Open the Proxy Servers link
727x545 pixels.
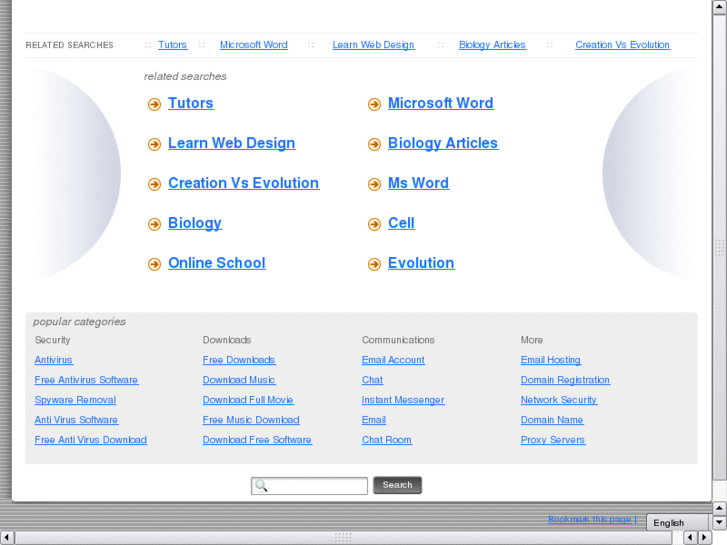(x=553, y=440)
